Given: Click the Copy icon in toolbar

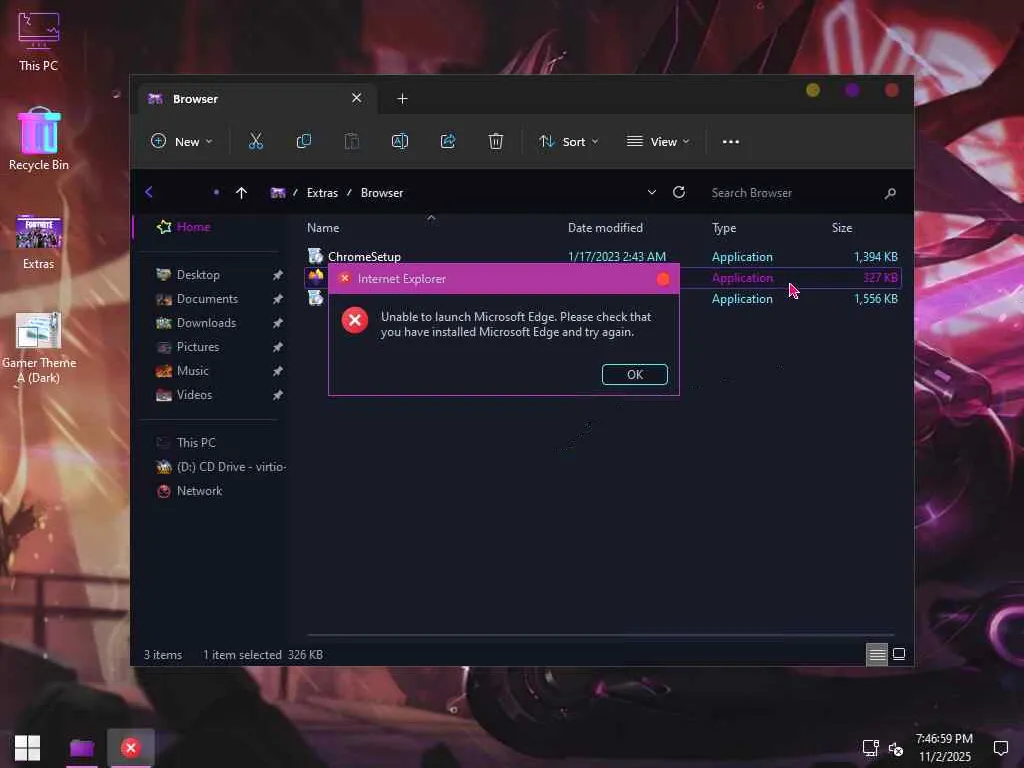Looking at the screenshot, I should [x=304, y=141].
